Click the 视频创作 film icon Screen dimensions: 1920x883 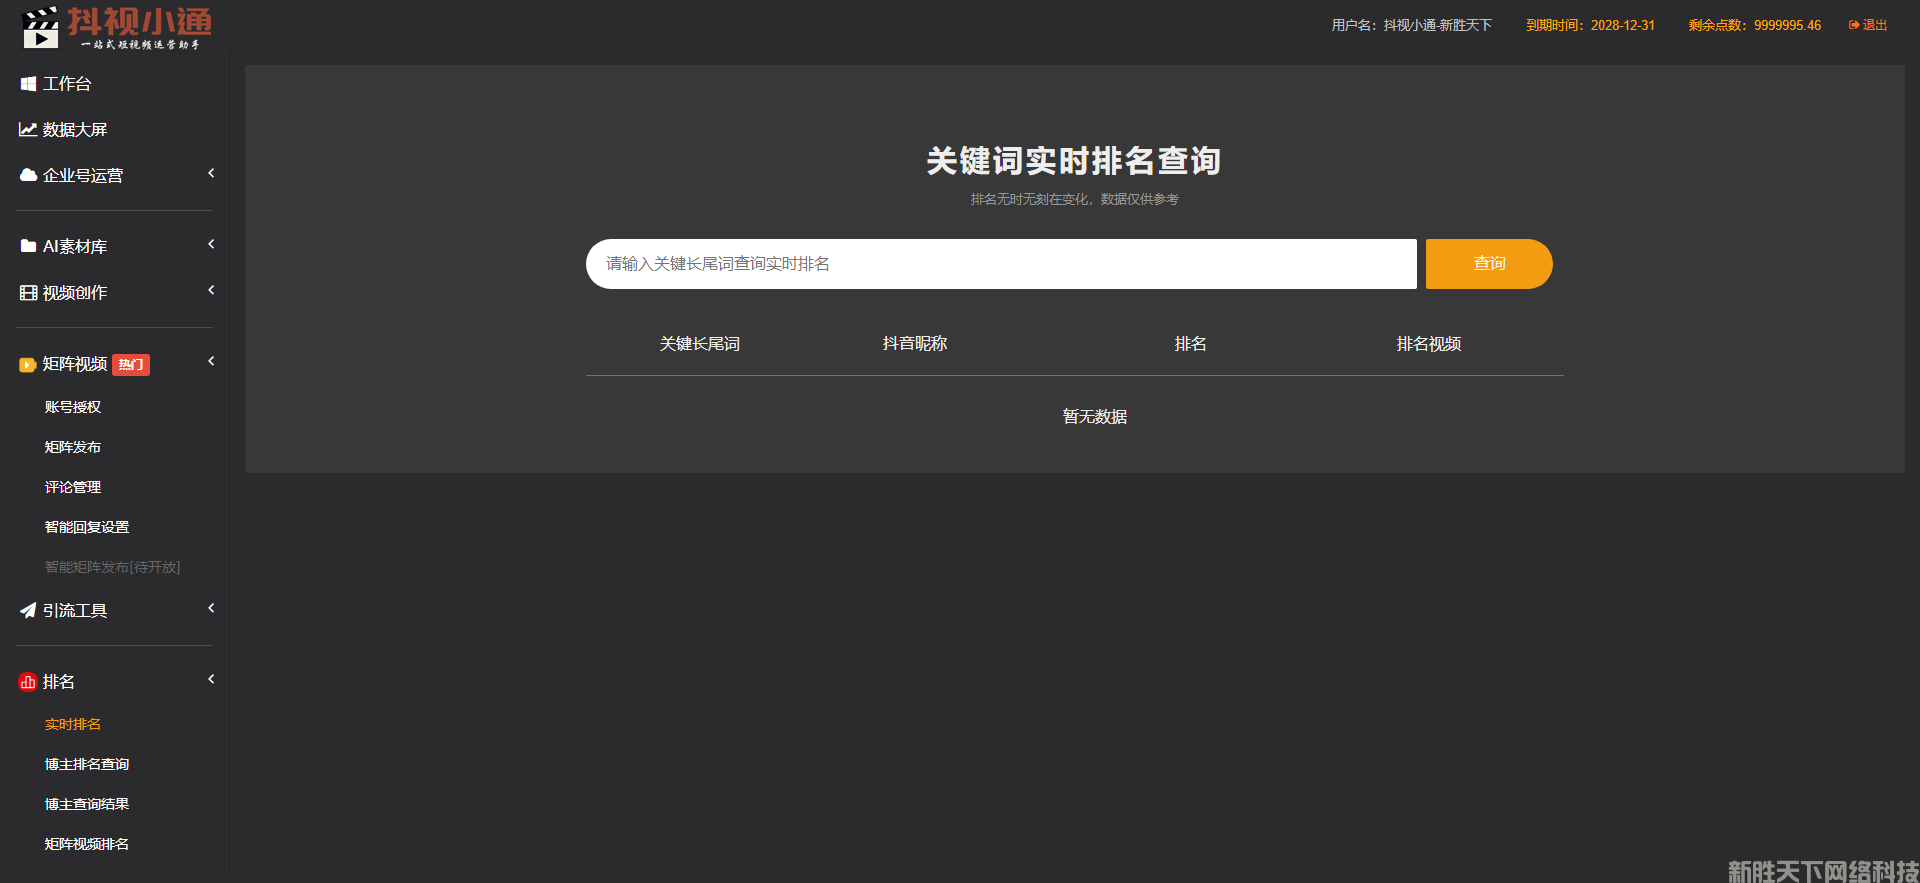coord(28,293)
